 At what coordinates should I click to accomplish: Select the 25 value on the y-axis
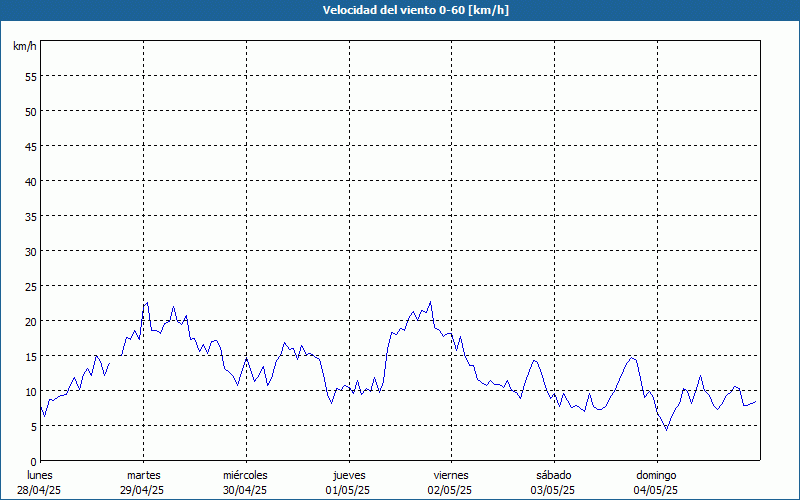(31, 286)
